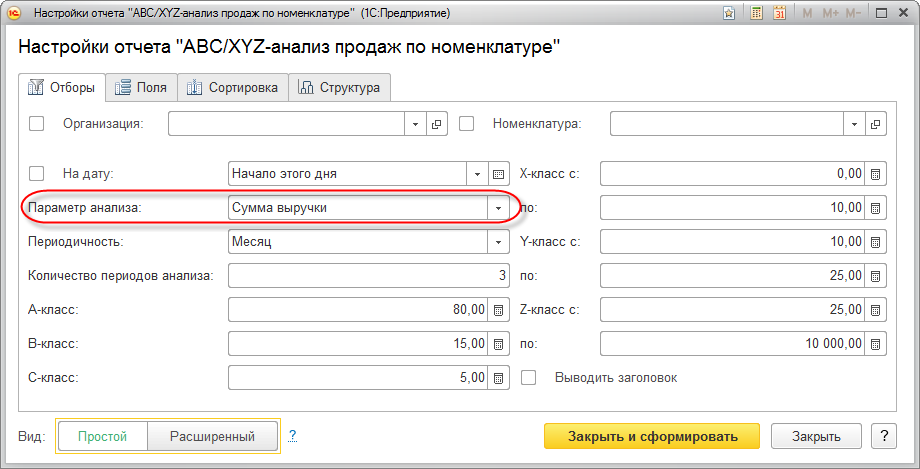Screen dimensions: 920x469
Task: Check the 'Выводить заголовок' option
Action: 529,378
